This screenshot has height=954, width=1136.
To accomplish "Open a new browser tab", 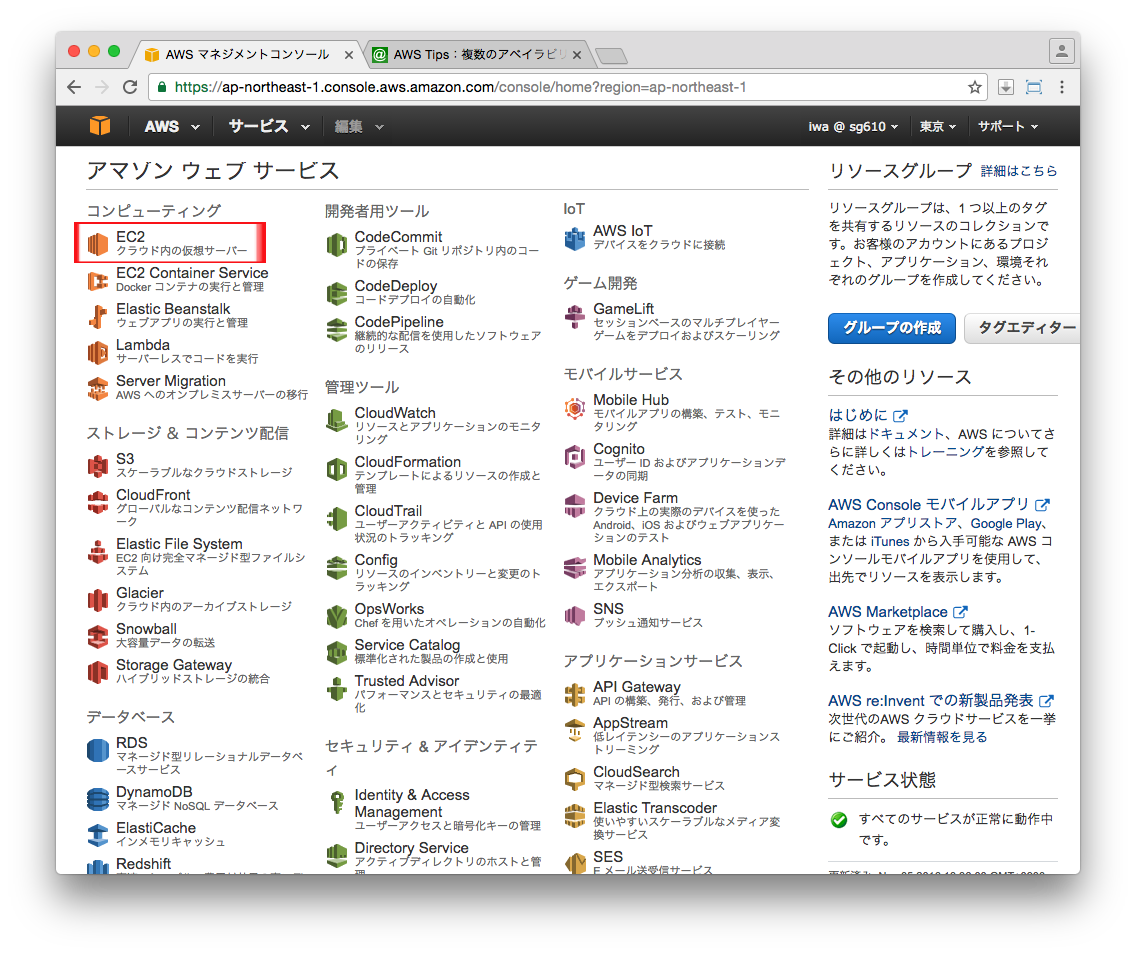I will 611,56.
